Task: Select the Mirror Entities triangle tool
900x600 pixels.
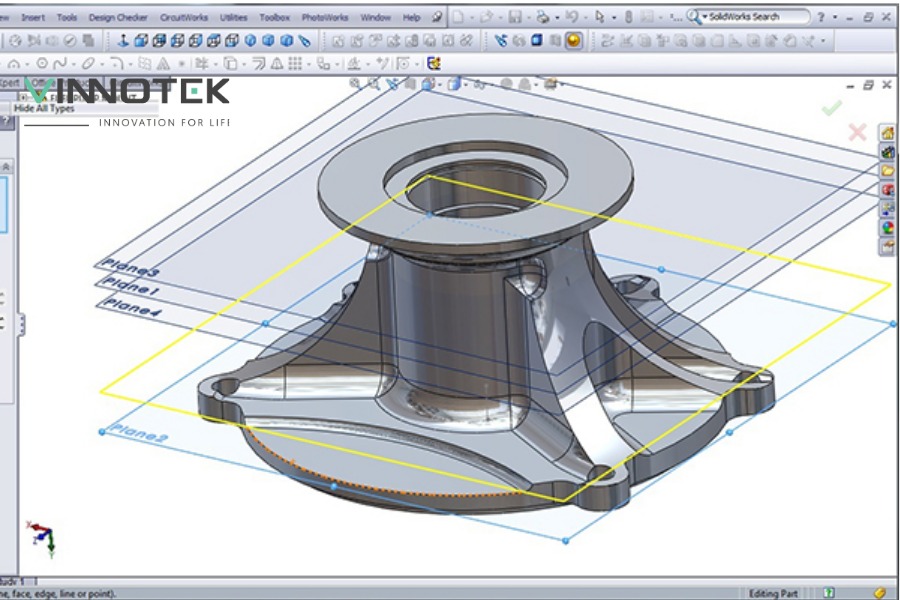Action: click(277, 63)
